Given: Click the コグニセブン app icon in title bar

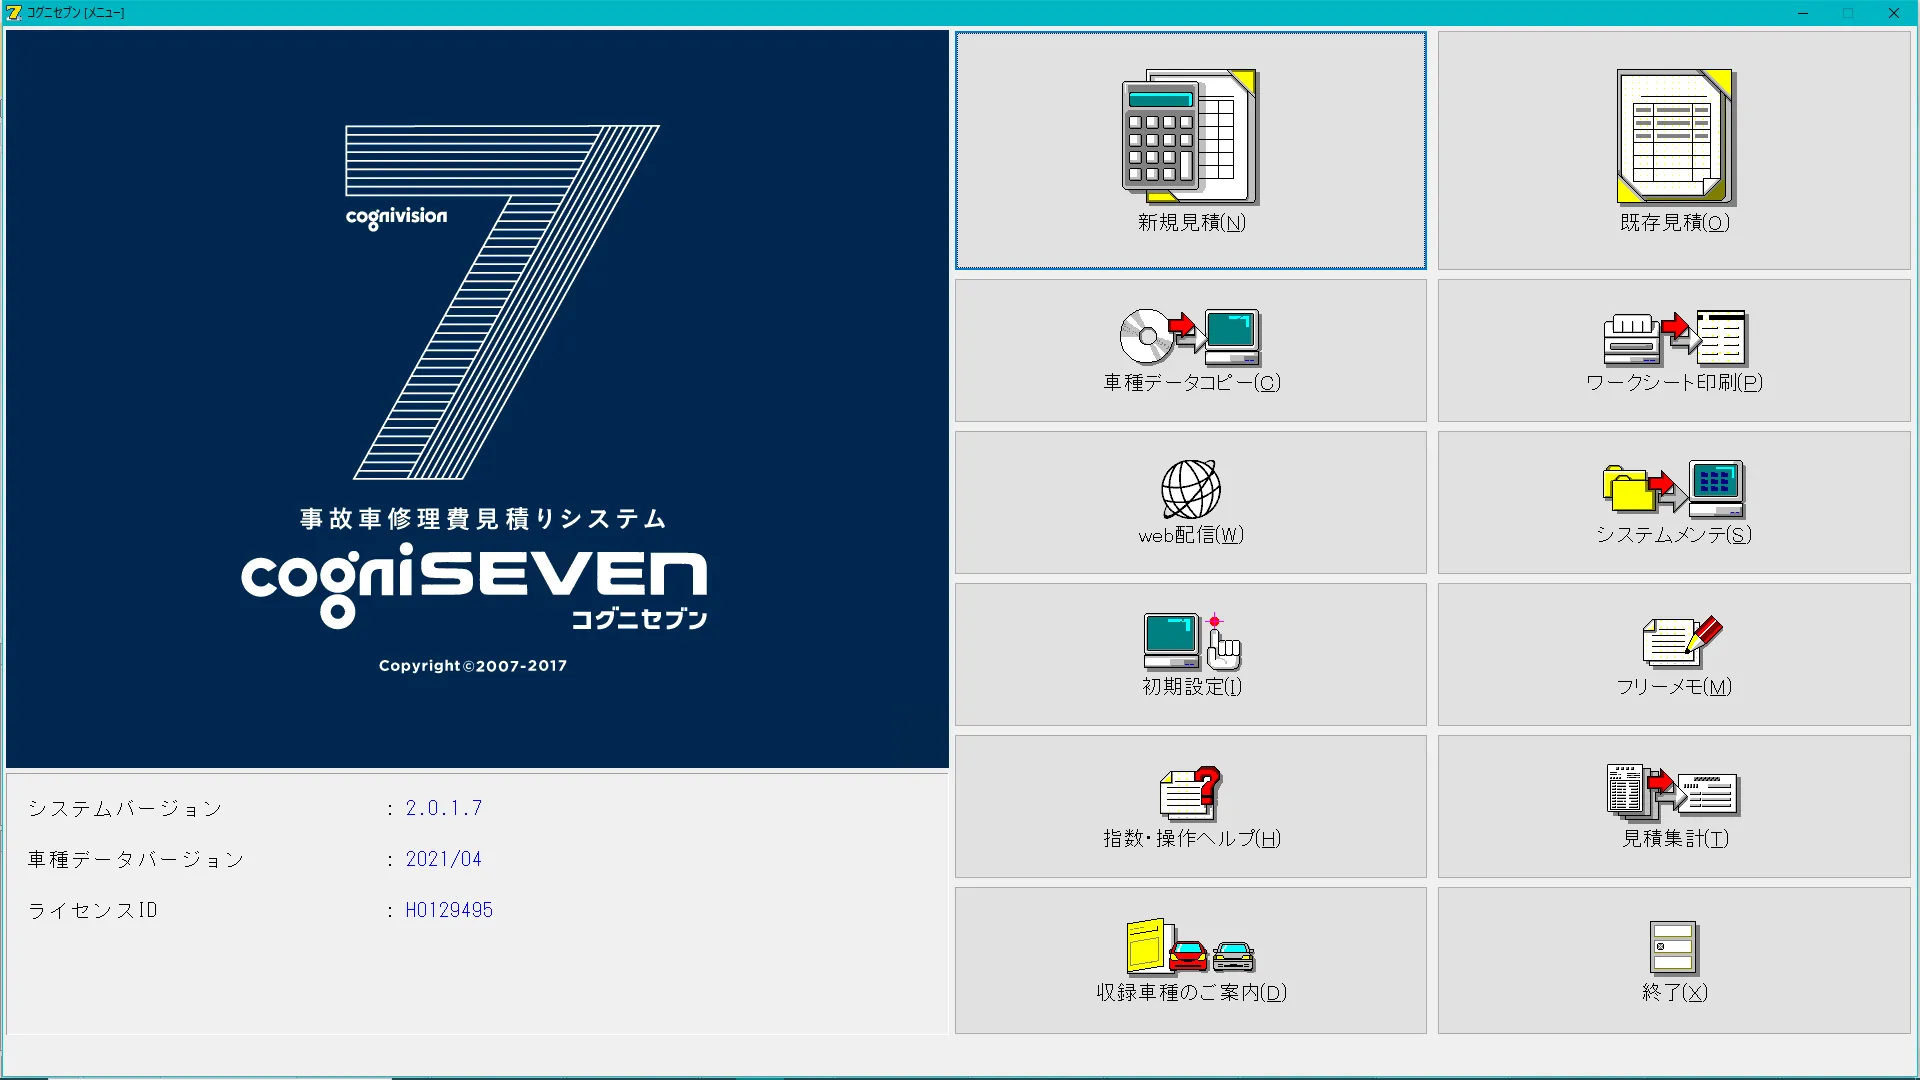Looking at the screenshot, I should 14,13.
